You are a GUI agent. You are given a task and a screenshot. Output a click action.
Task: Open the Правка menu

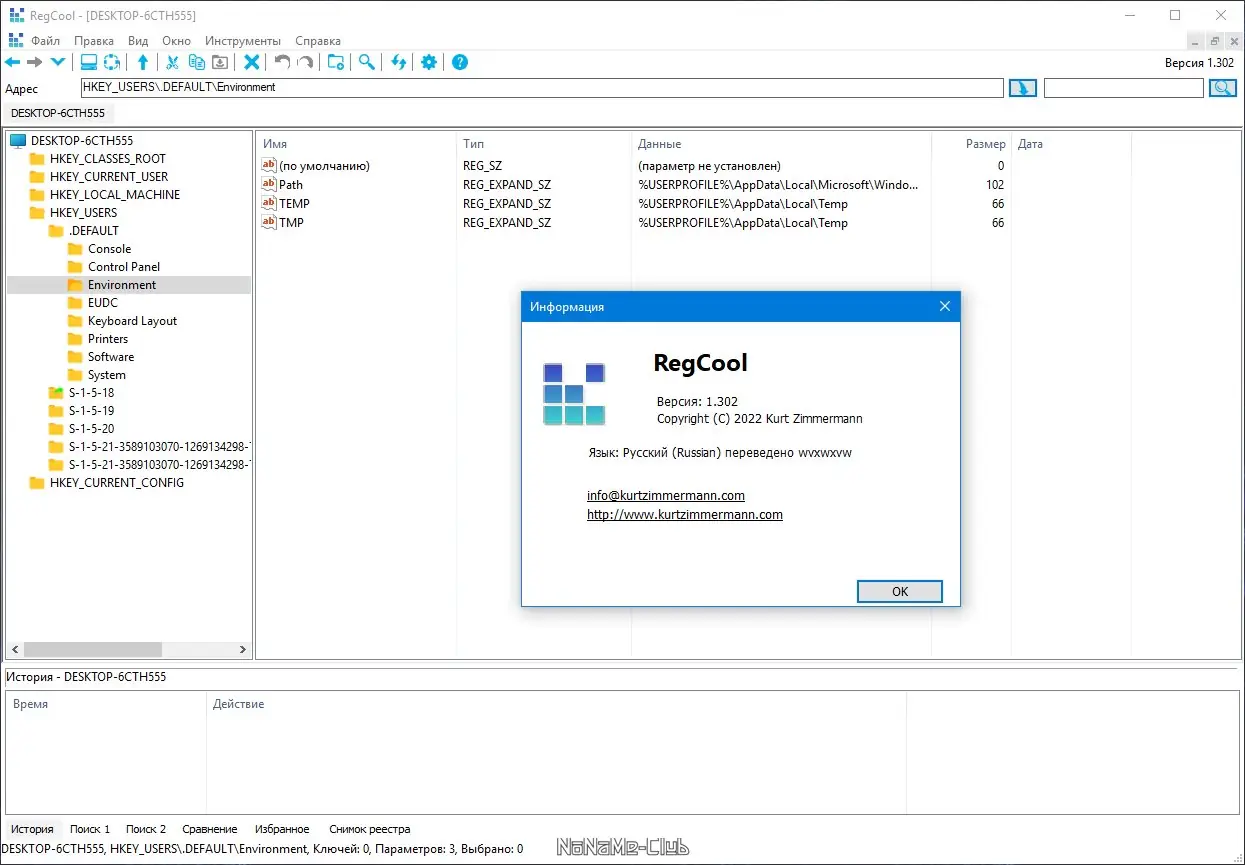click(x=94, y=41)
